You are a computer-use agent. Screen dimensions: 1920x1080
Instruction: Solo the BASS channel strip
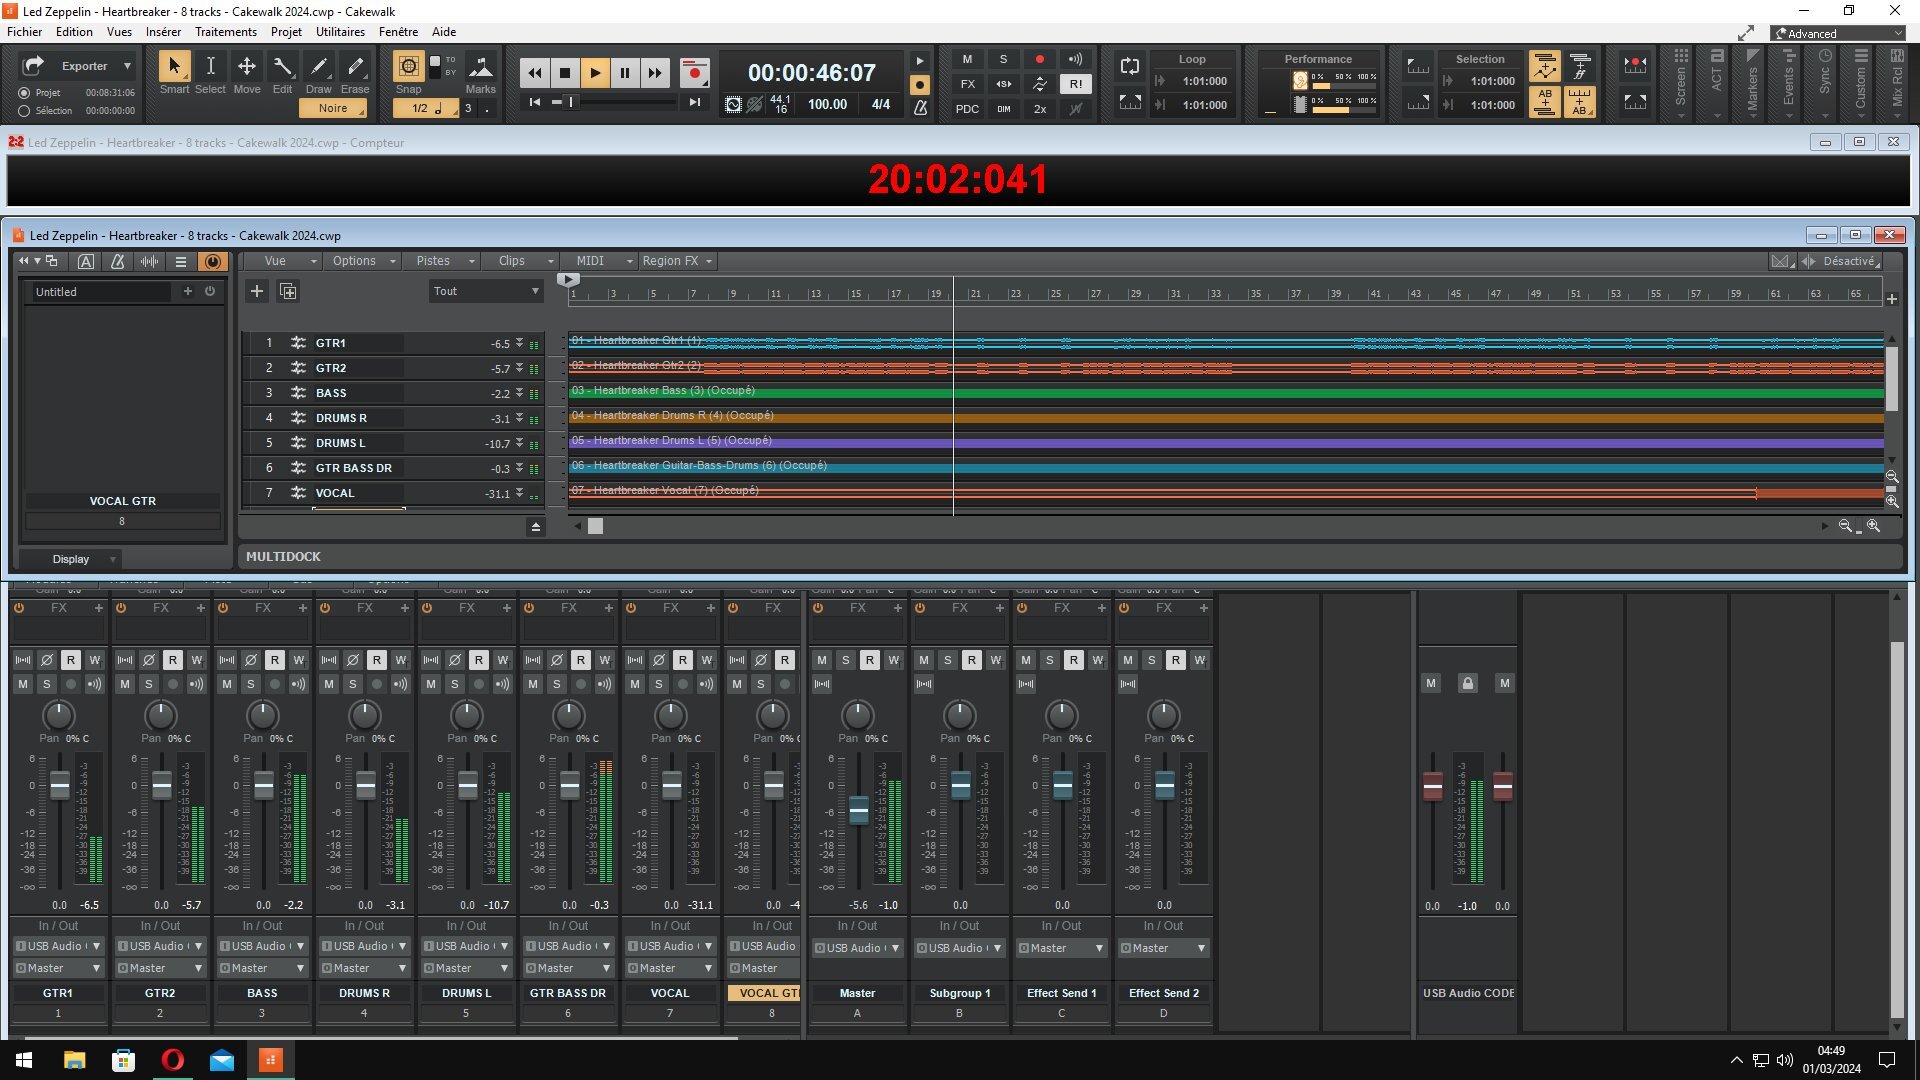[251, 684]
